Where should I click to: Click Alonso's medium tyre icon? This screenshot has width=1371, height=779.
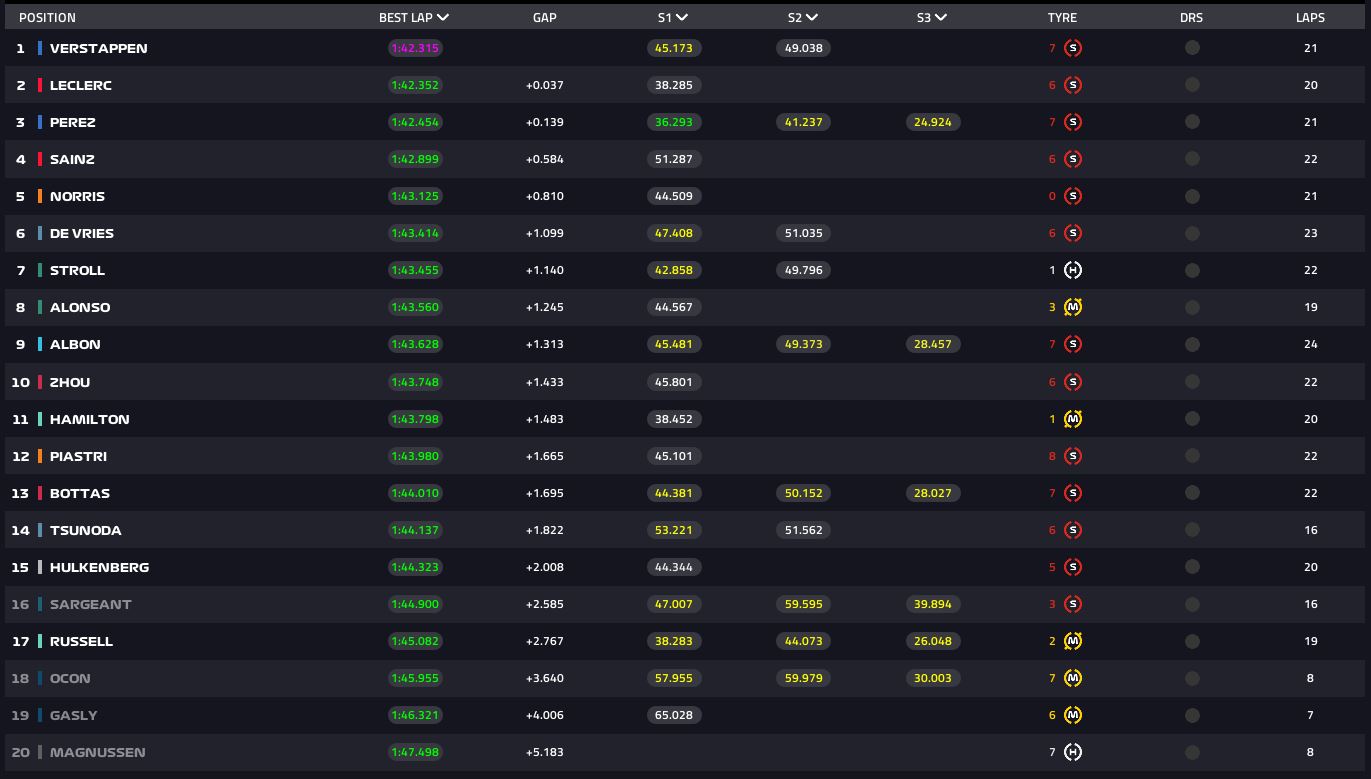point(1073,307)
